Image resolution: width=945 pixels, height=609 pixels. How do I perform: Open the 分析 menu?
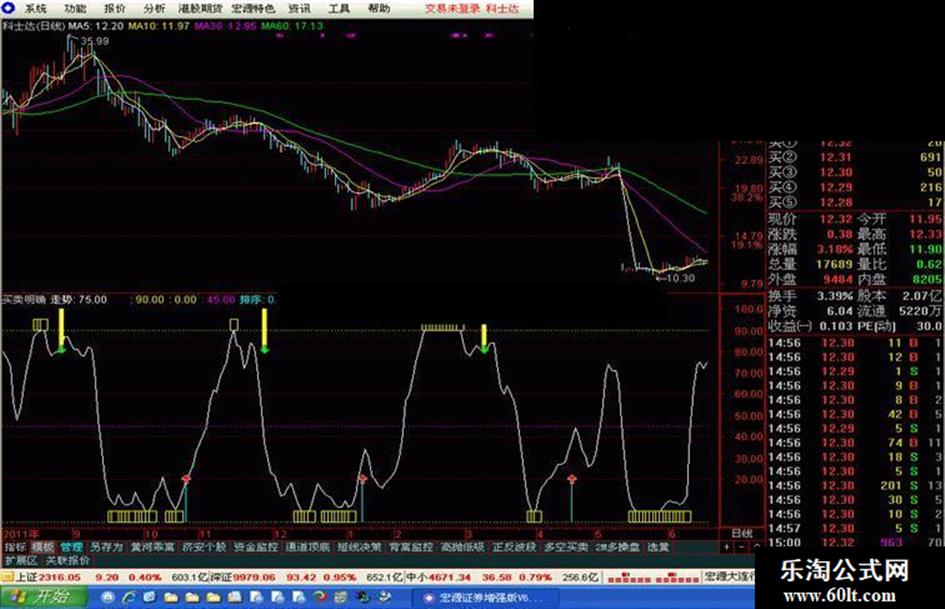coord(154,8)
